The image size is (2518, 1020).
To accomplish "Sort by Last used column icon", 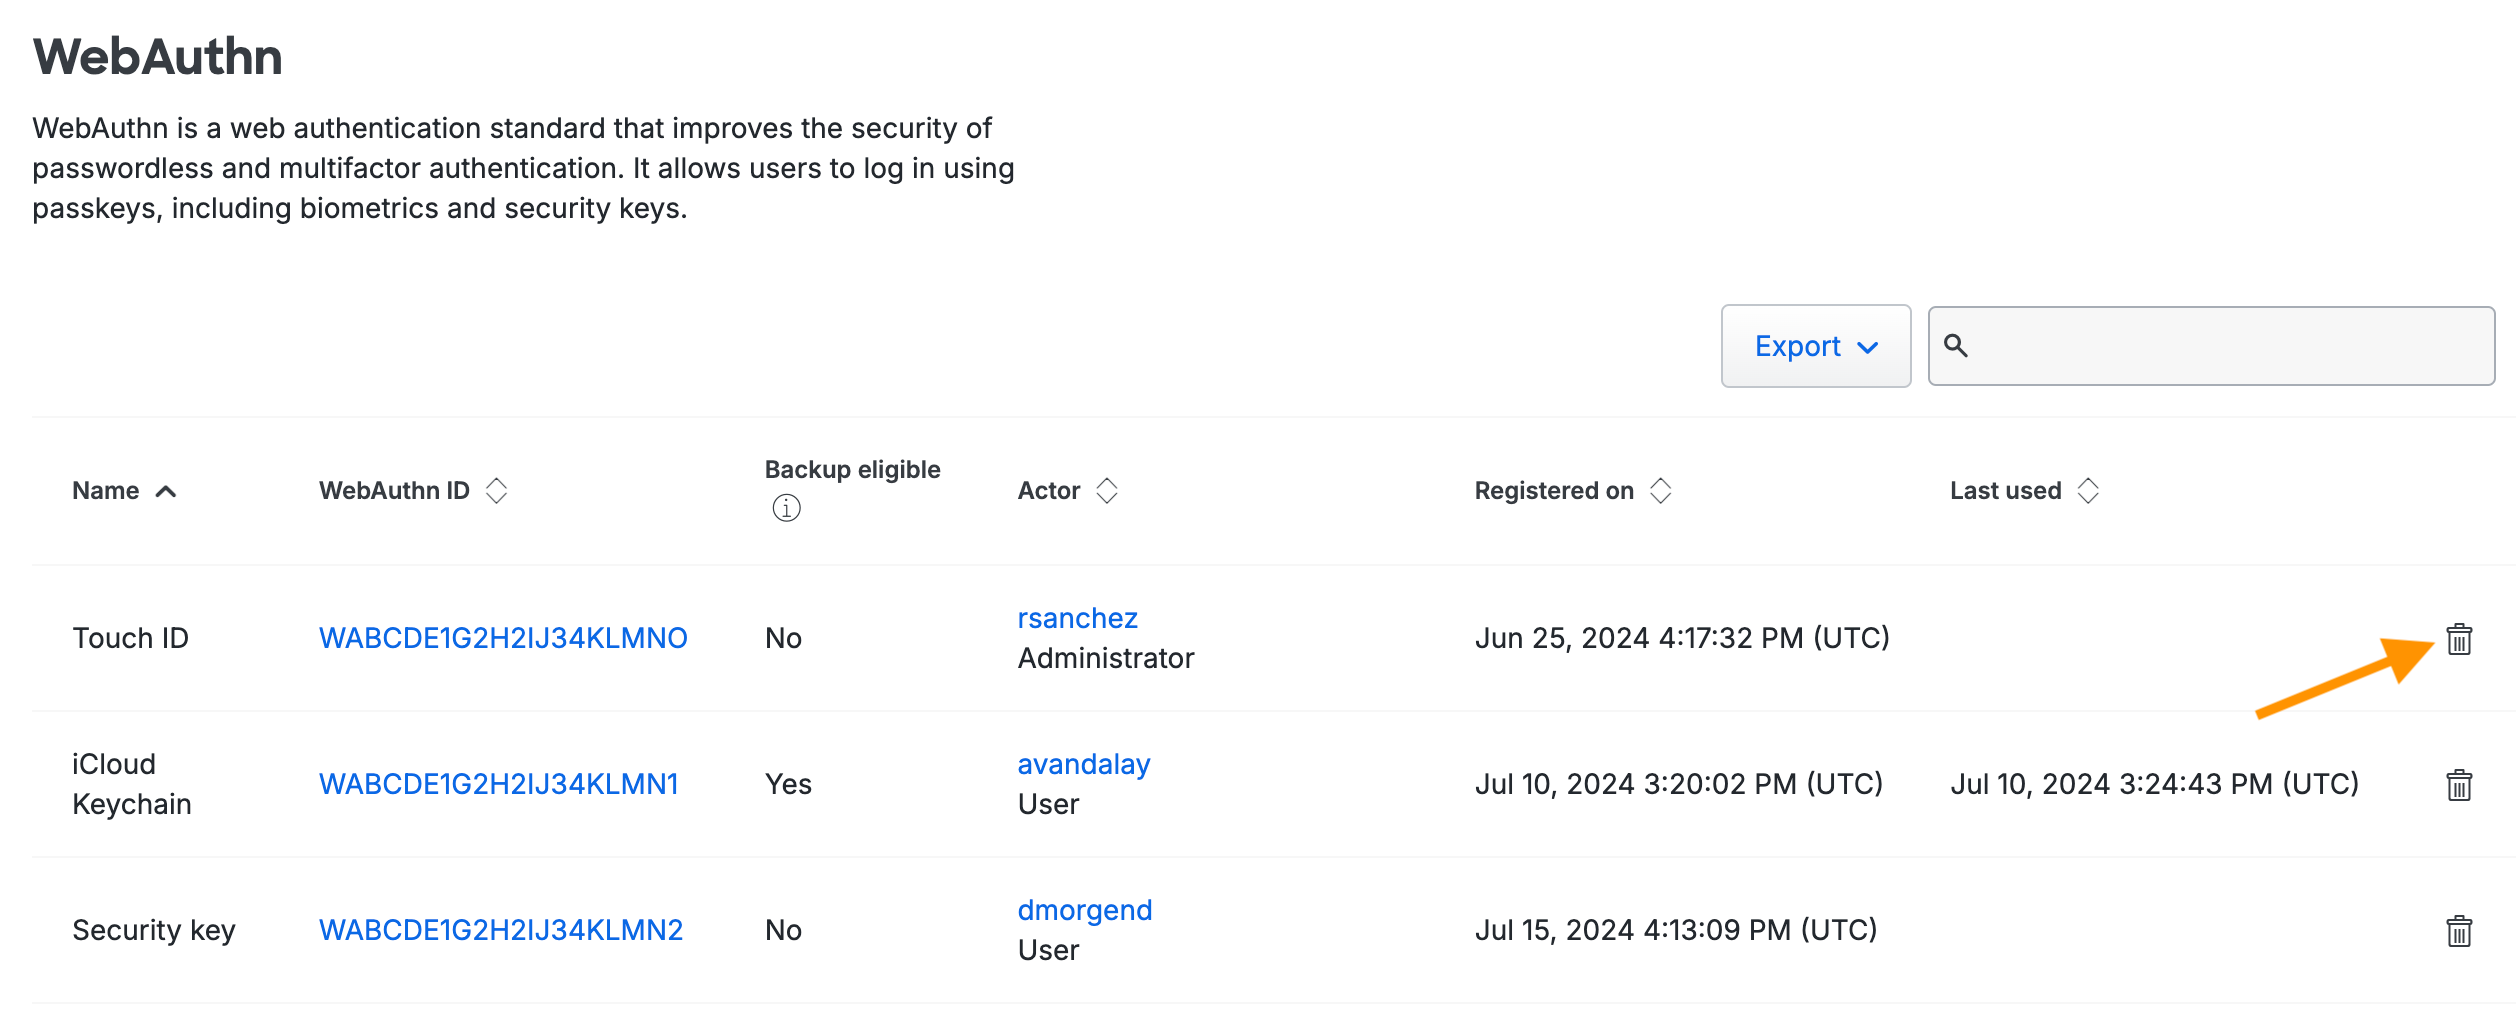I will [x=2087, y=491].
